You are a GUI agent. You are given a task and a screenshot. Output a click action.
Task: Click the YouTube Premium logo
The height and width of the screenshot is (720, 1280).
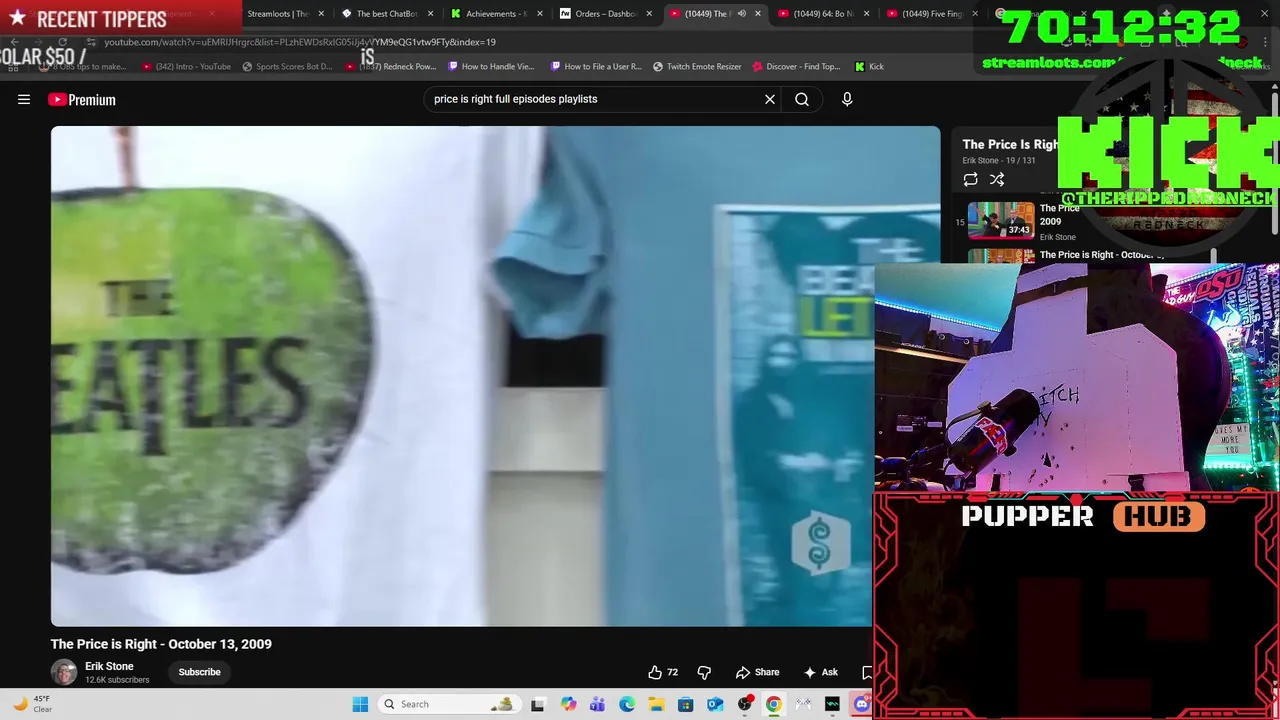coord(82,99)
